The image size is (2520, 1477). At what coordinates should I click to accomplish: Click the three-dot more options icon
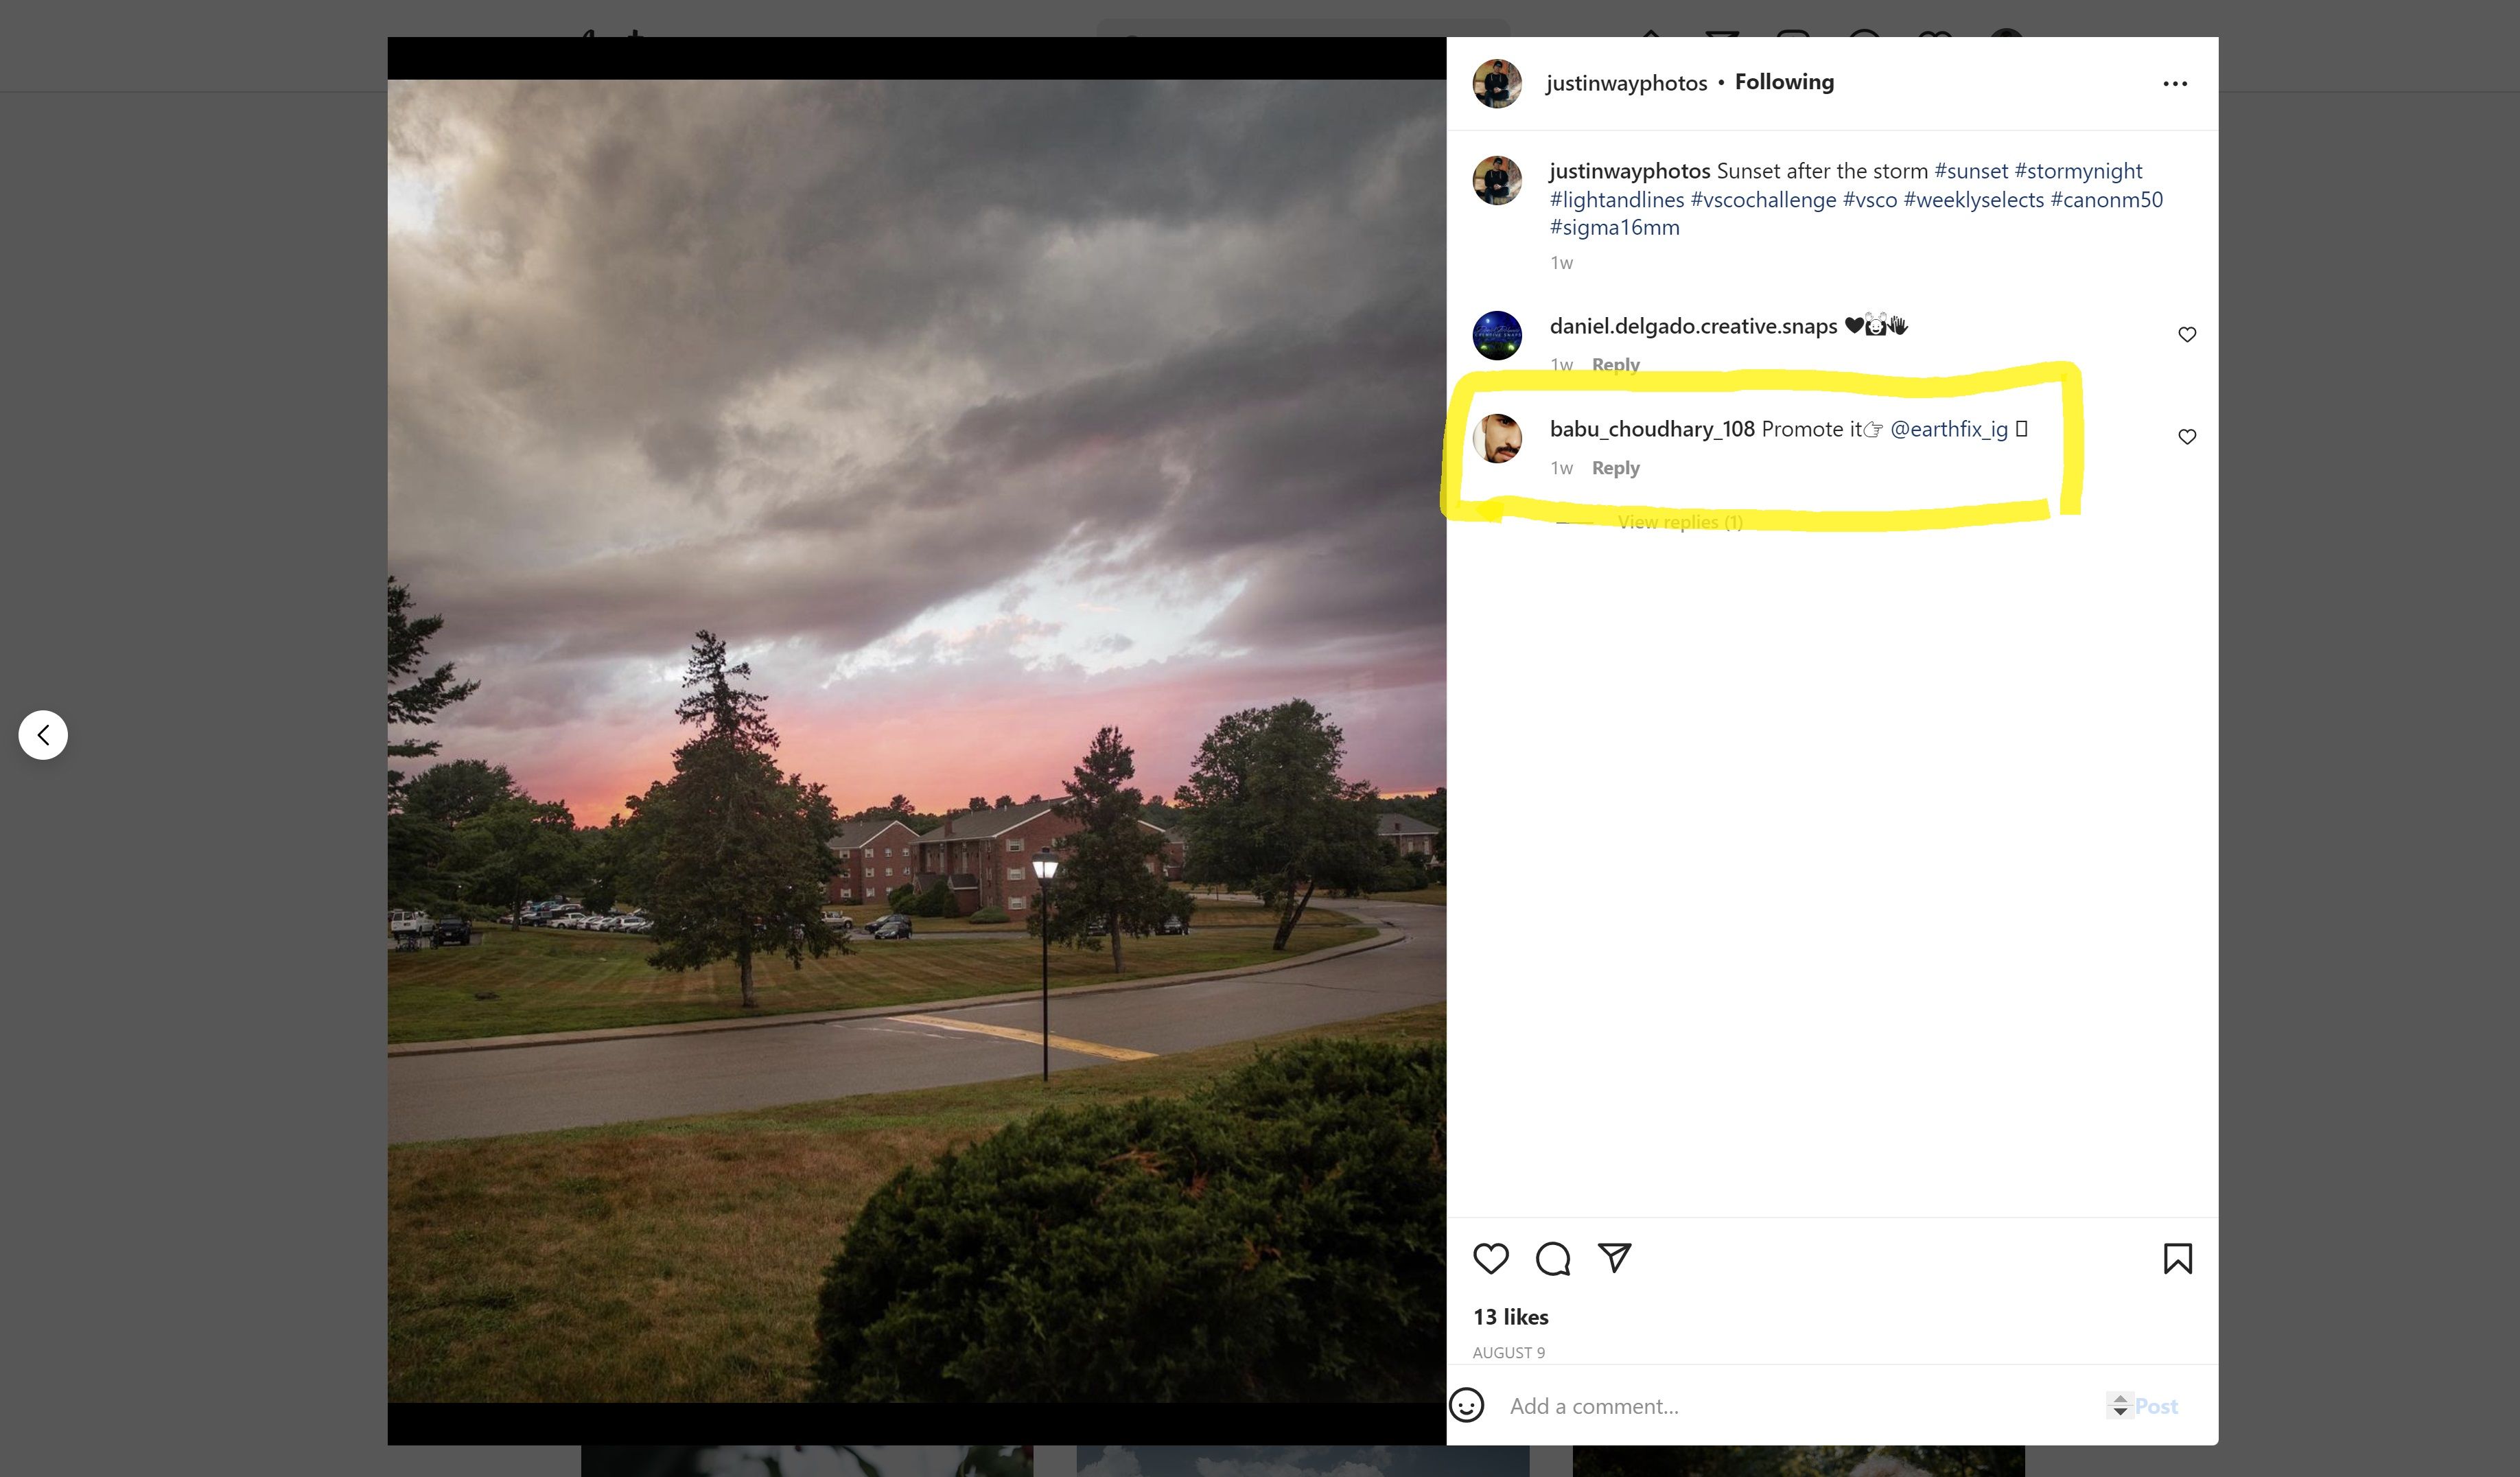pos(2174,82)
